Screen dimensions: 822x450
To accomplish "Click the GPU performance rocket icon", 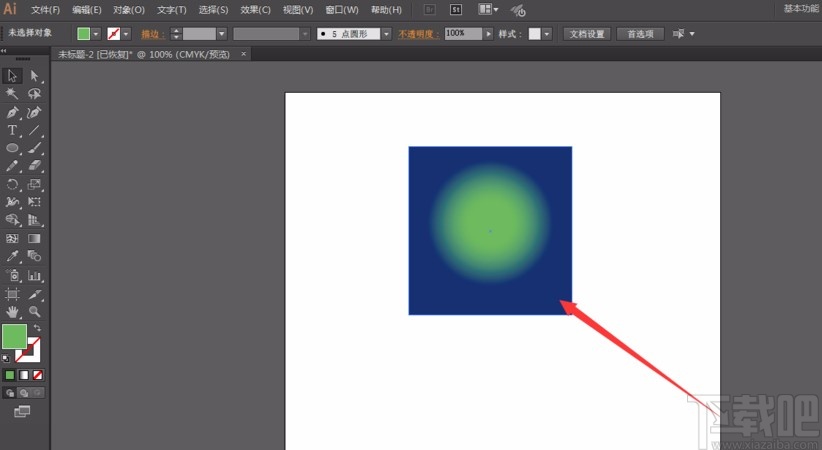I will click(x=518, y=10).
